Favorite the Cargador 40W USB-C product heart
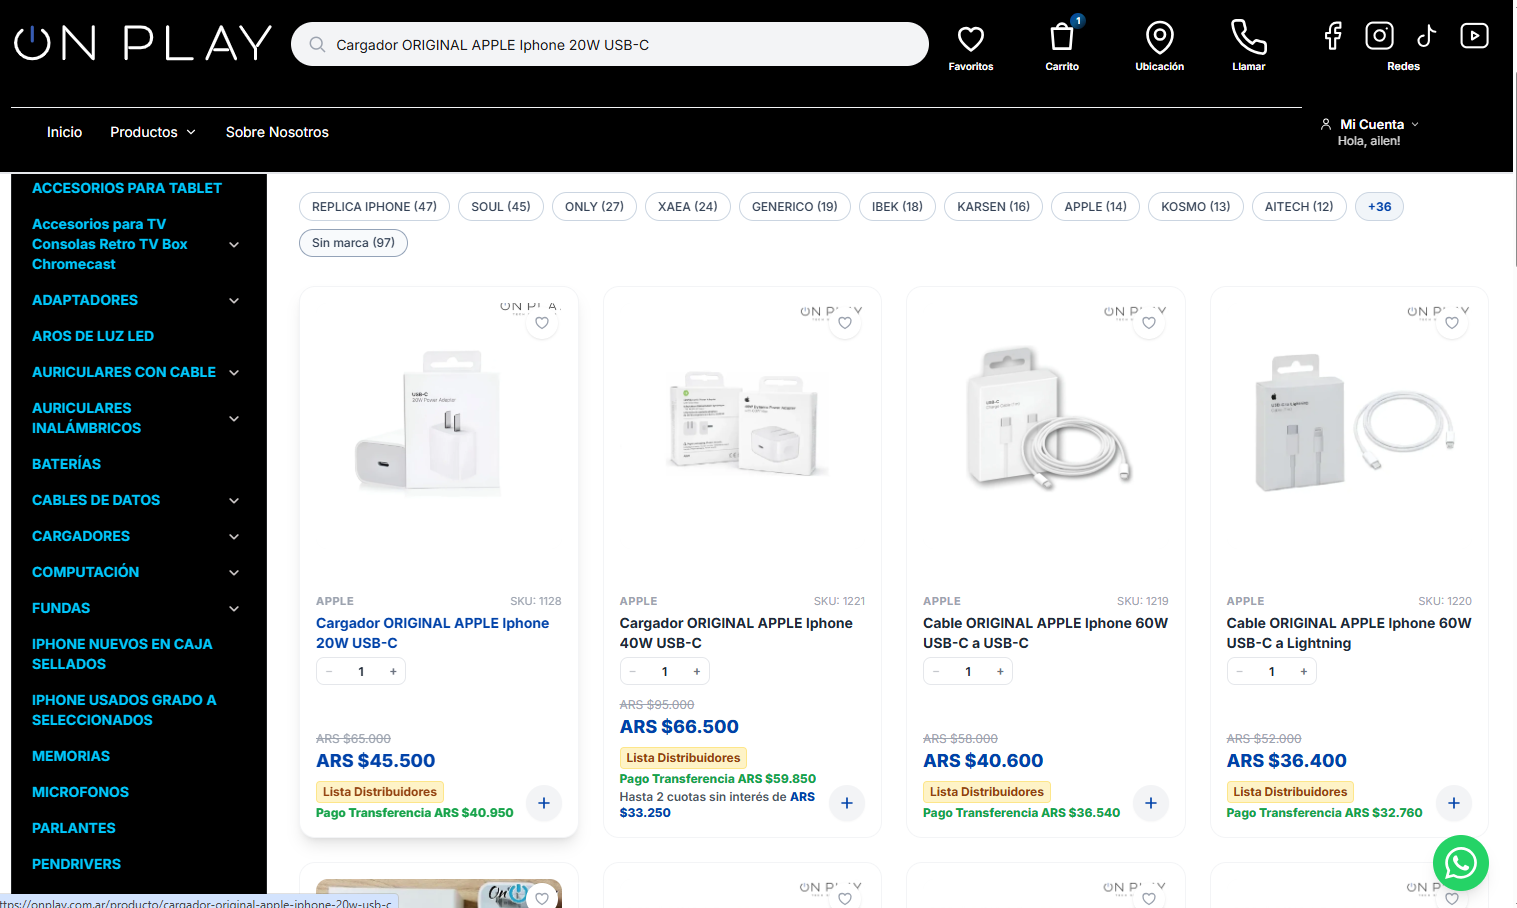This screenshot has height=908, width=1517. click(x=845, y=323)
